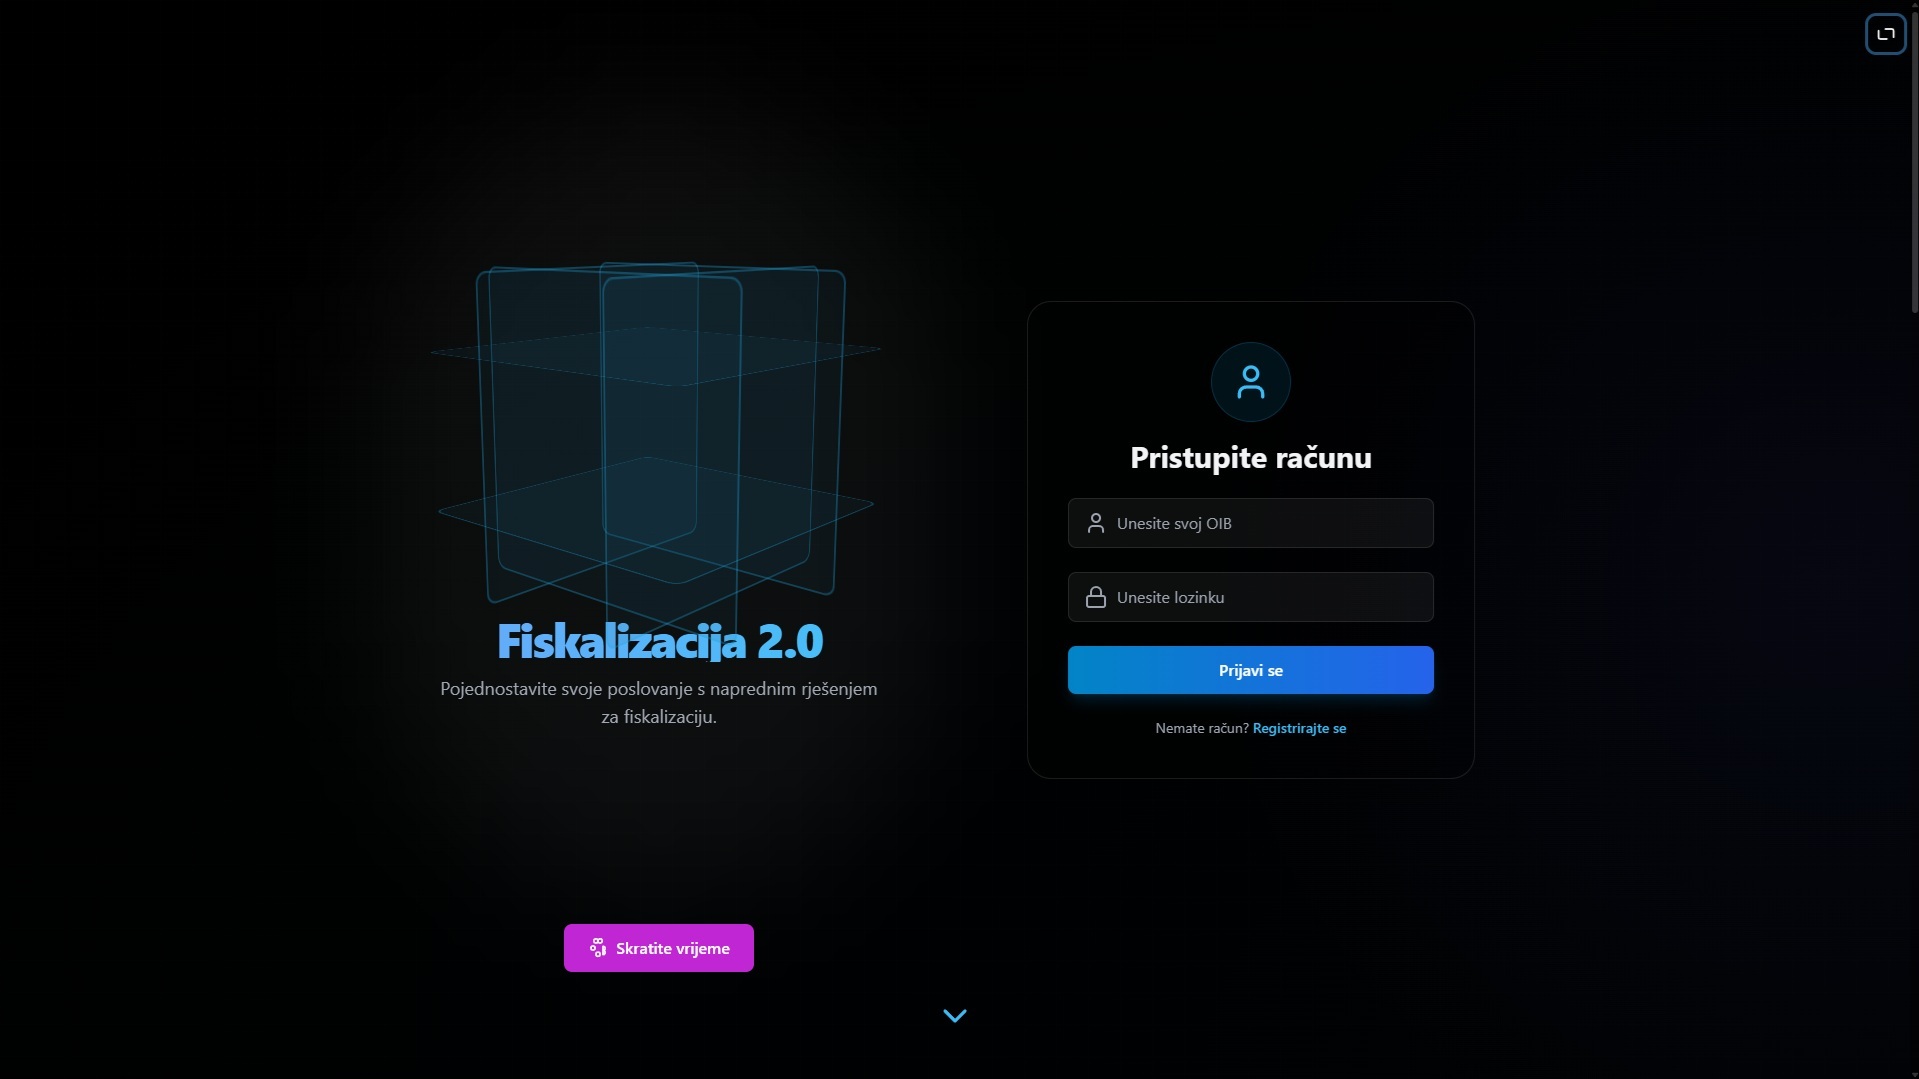This screenshot has width=1919, height=1079.
Task: Click the purple Skratite vrijeme button
Action: pyautogui.click(x=658, y=948)
